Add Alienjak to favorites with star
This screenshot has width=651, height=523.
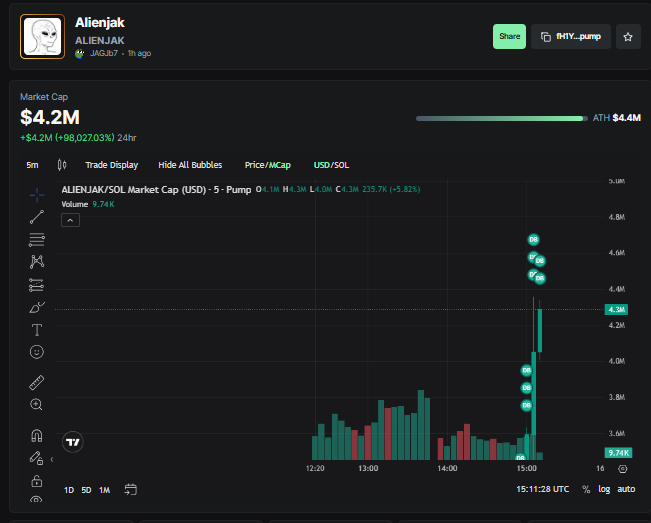[628, 37]
